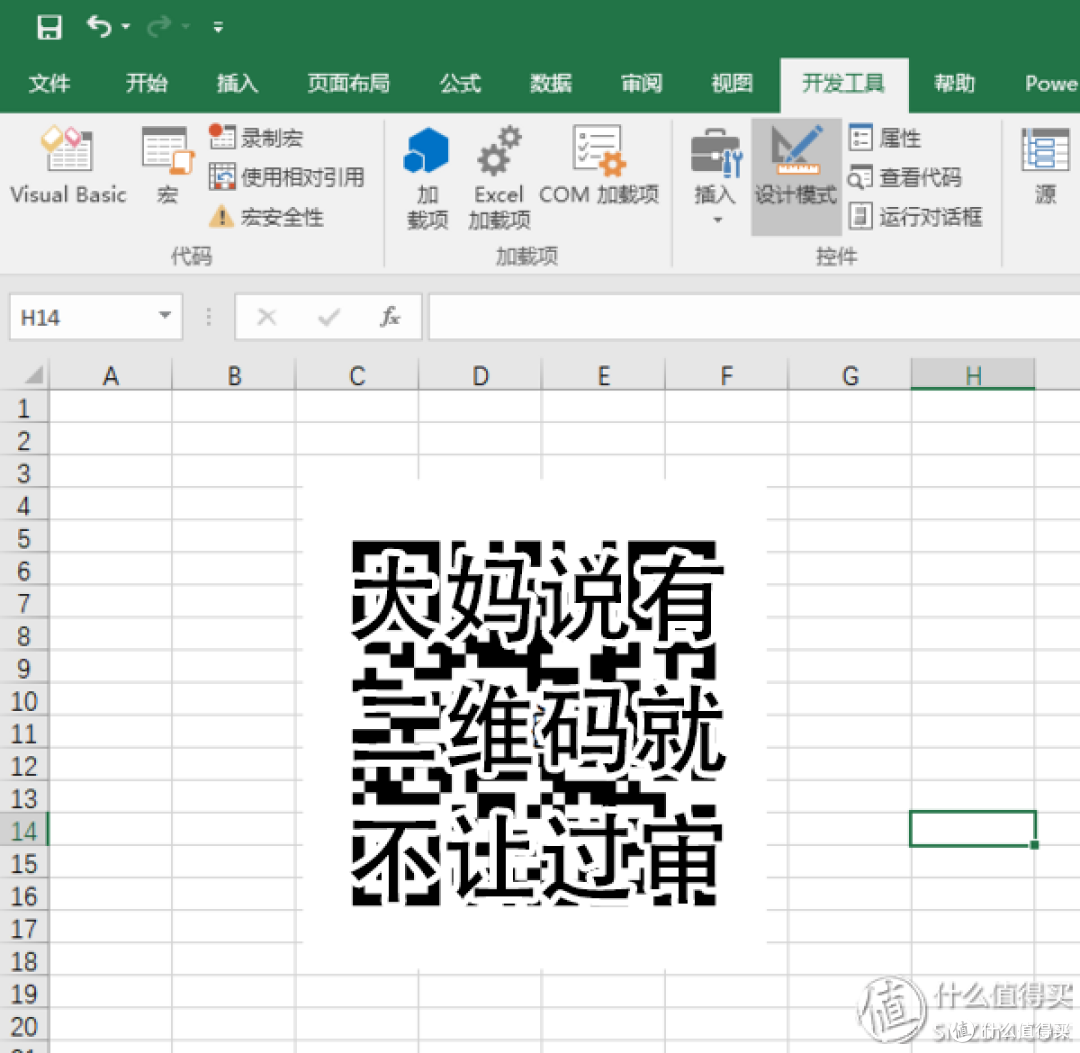Click into the formula bar input
The width and height of the screenshot is (1080, 1053).
pyautogui.click(x=754, y=317)
